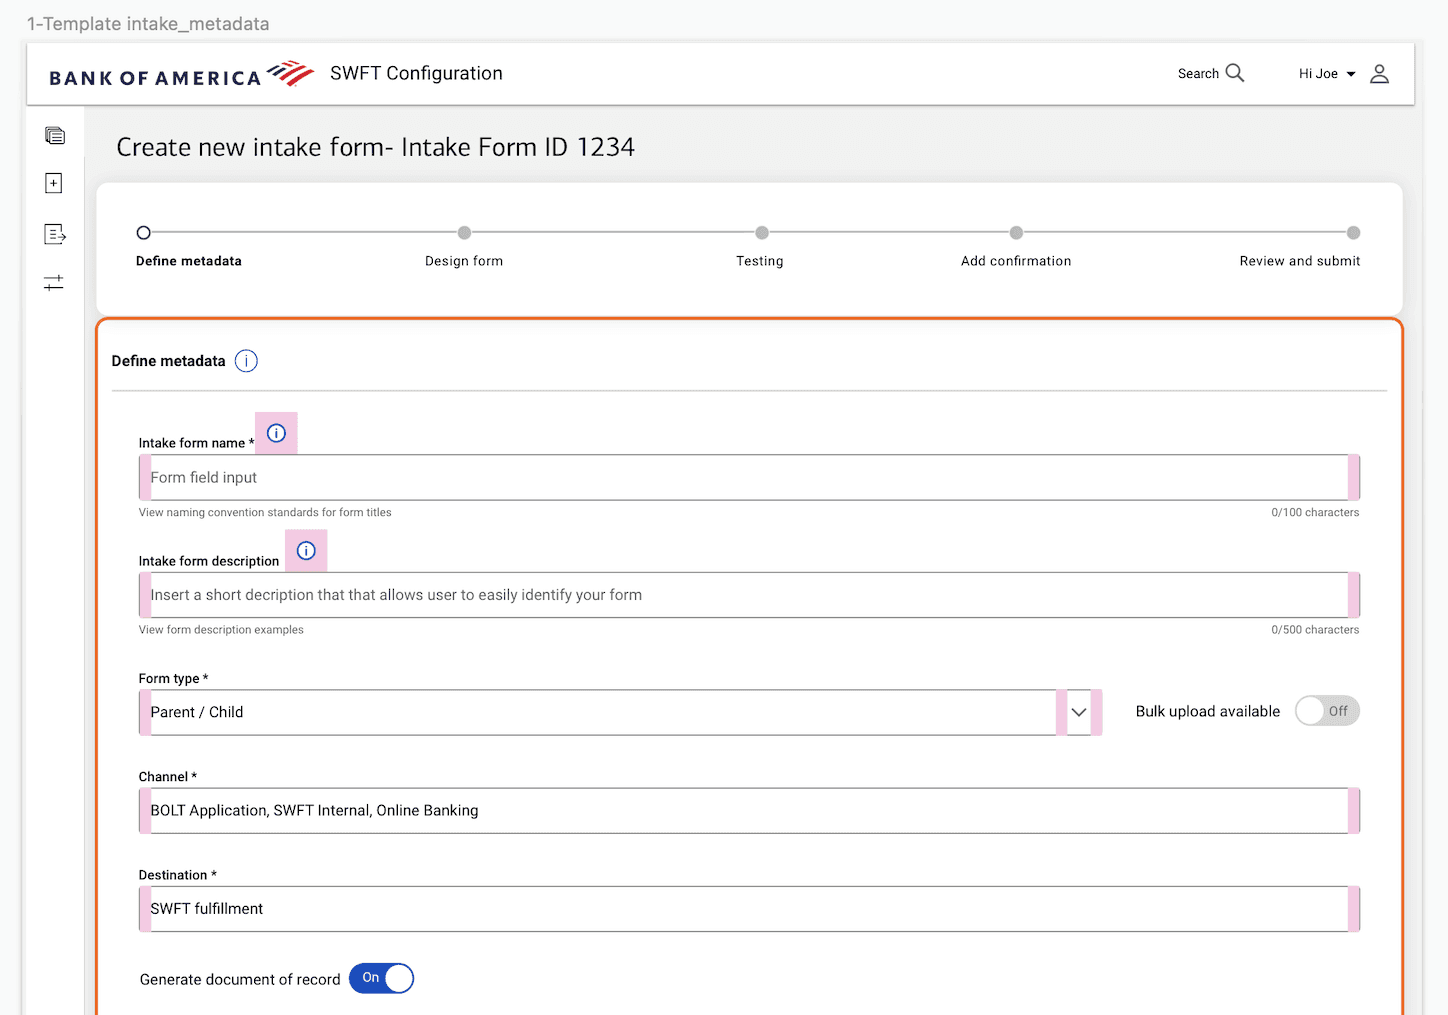Click the export form sidebar icon

click(x=55, y=234)
